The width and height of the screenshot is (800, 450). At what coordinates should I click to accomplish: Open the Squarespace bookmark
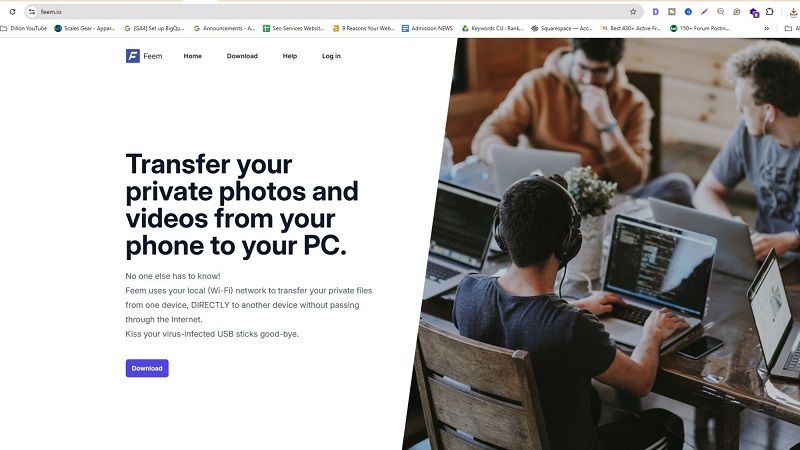click(561, 29)
